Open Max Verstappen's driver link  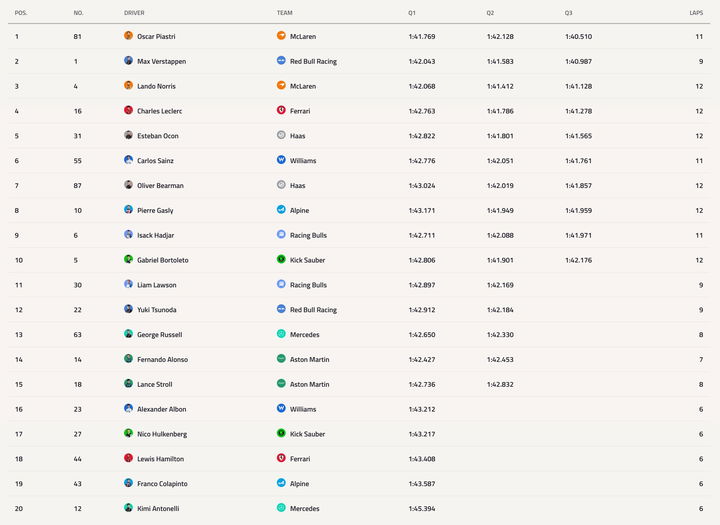point(162,62)
